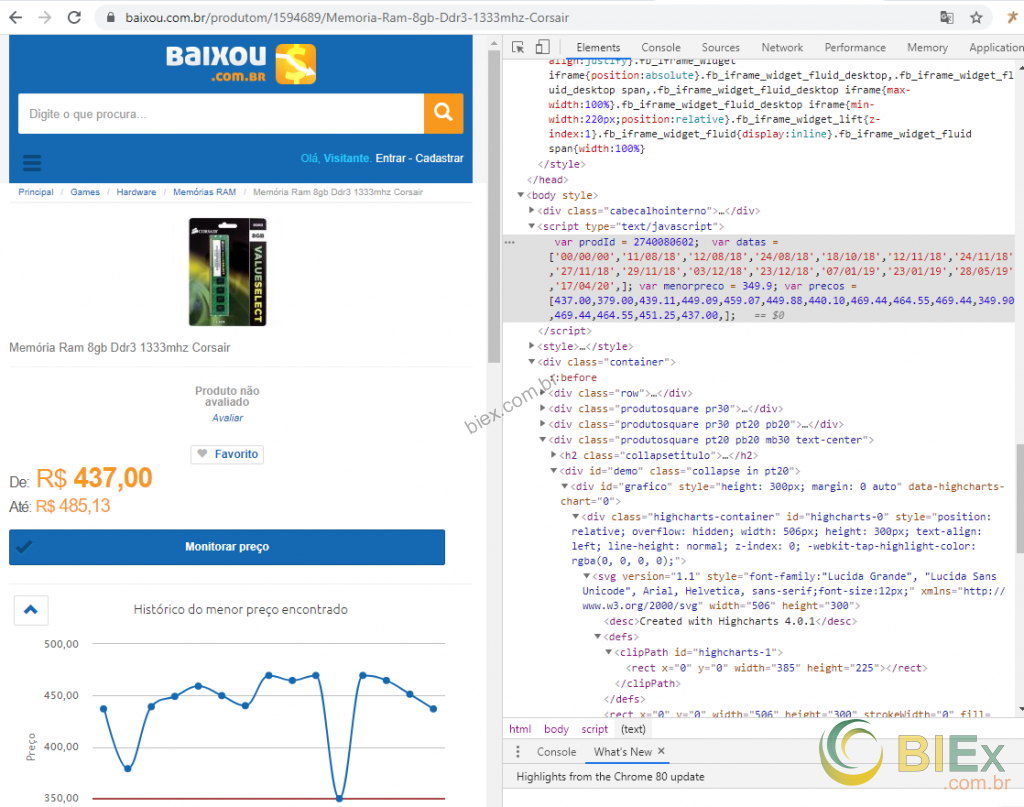Screen dimensions: 1024x807
Task: Open the Application tab in DevTools
Action: coord(997,48)
